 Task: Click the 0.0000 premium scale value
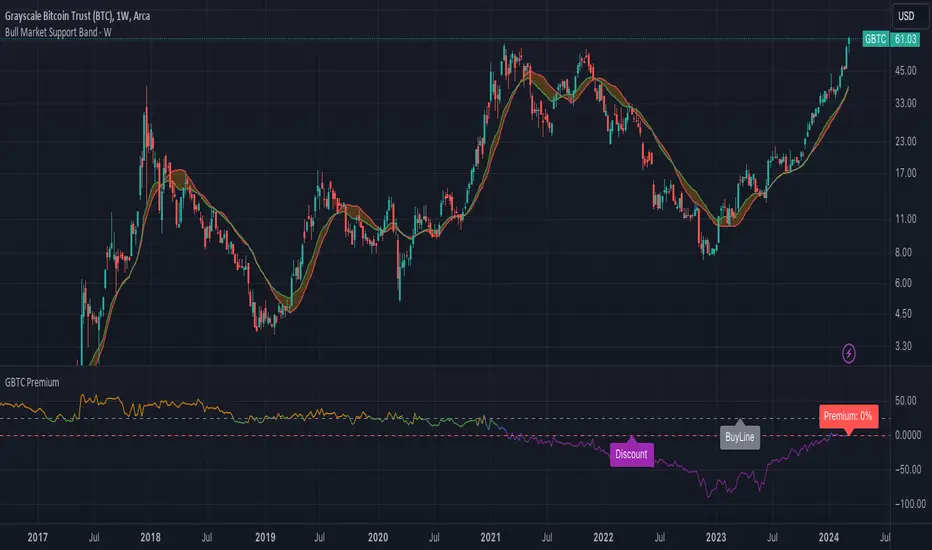(908, 435)
